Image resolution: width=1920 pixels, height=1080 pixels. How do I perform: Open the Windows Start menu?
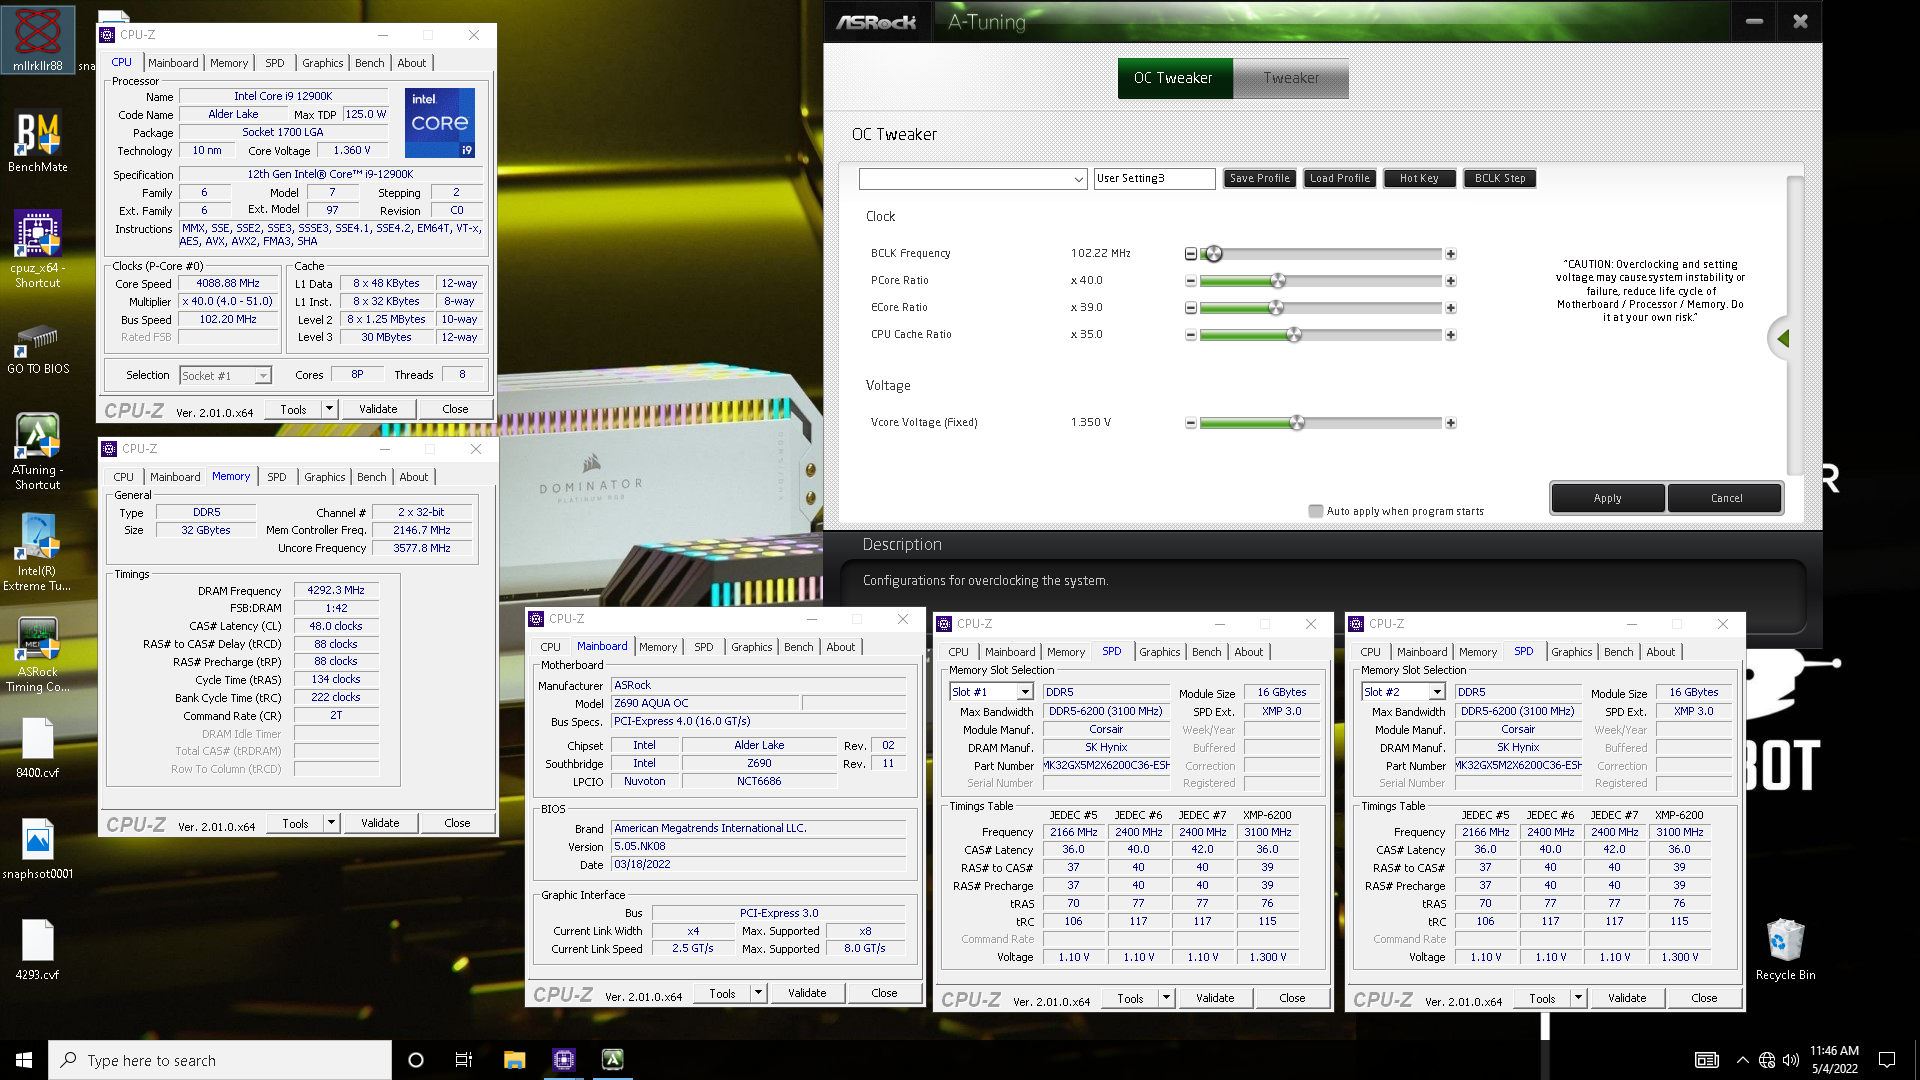pos(24,1060)
